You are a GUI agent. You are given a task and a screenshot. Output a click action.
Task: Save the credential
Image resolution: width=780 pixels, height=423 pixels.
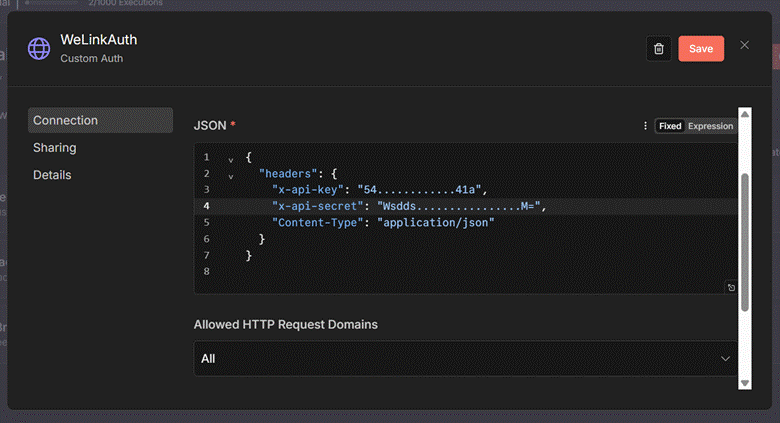pyautogui.click(x=701, y=49)
